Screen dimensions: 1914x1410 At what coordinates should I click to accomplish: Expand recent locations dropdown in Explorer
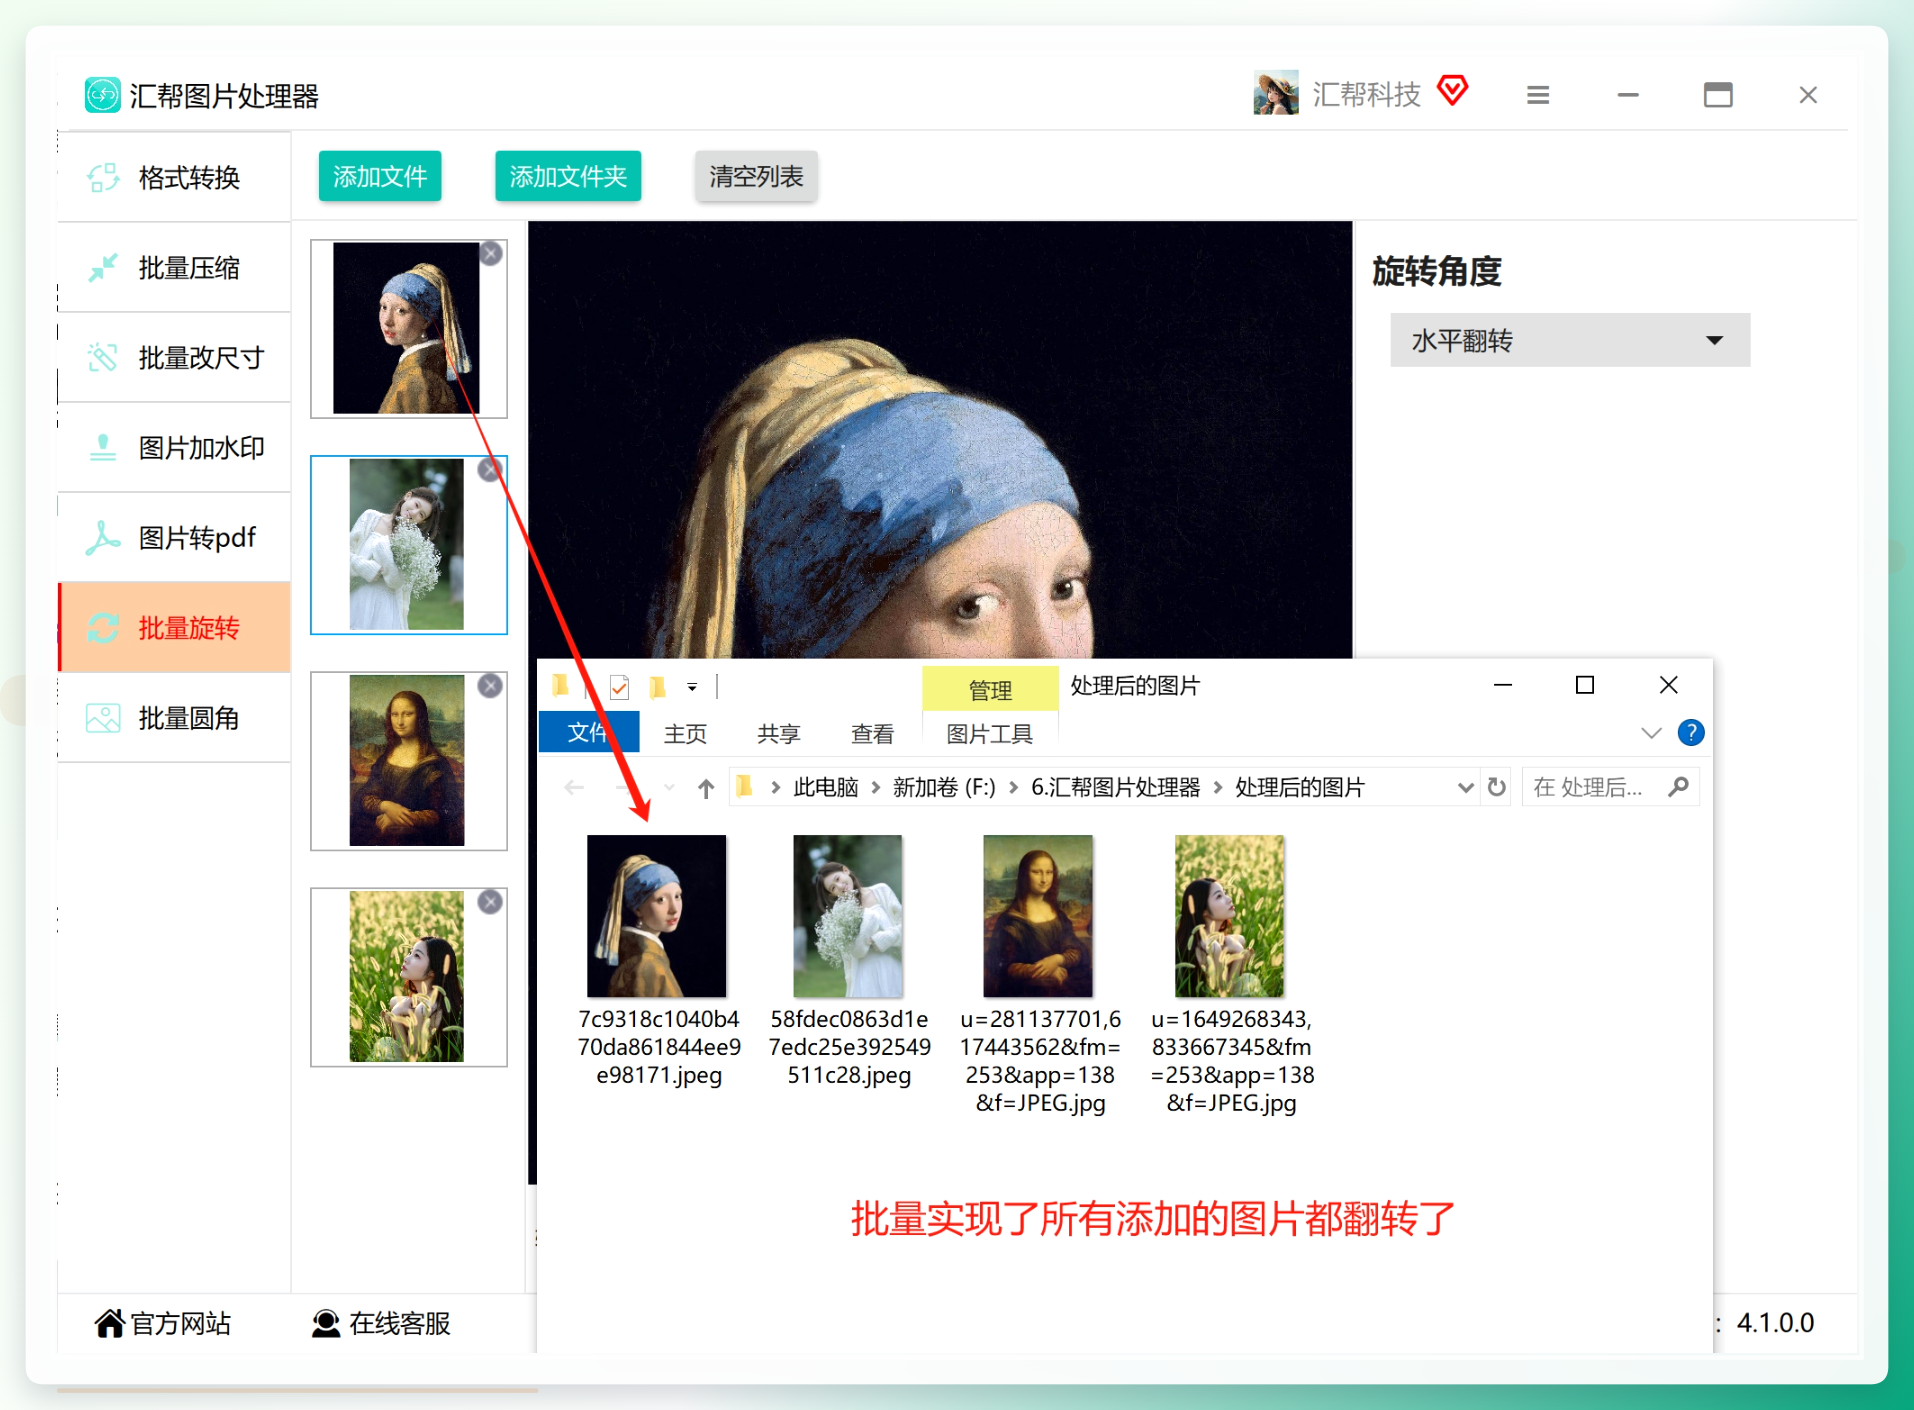669,788
